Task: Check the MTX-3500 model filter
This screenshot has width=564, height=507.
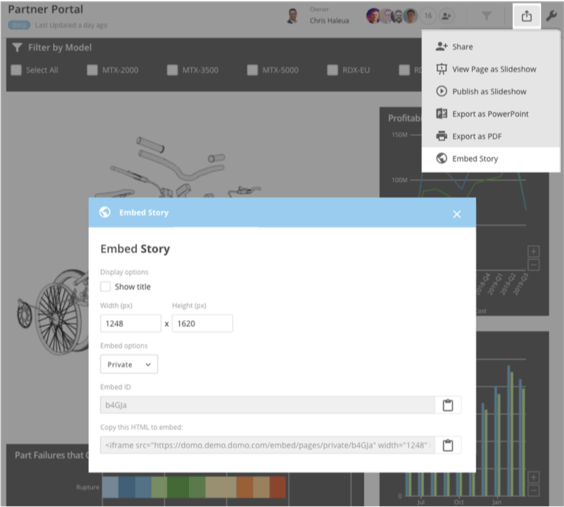Action: (172, 70)
